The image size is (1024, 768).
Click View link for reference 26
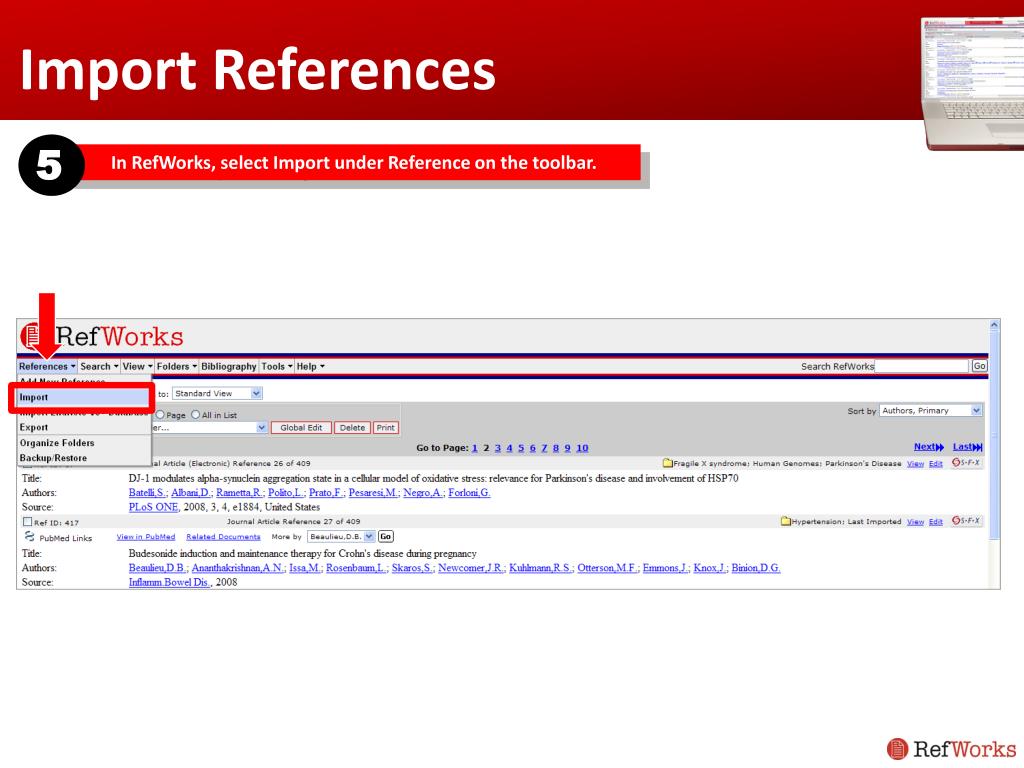pos(915,464)
